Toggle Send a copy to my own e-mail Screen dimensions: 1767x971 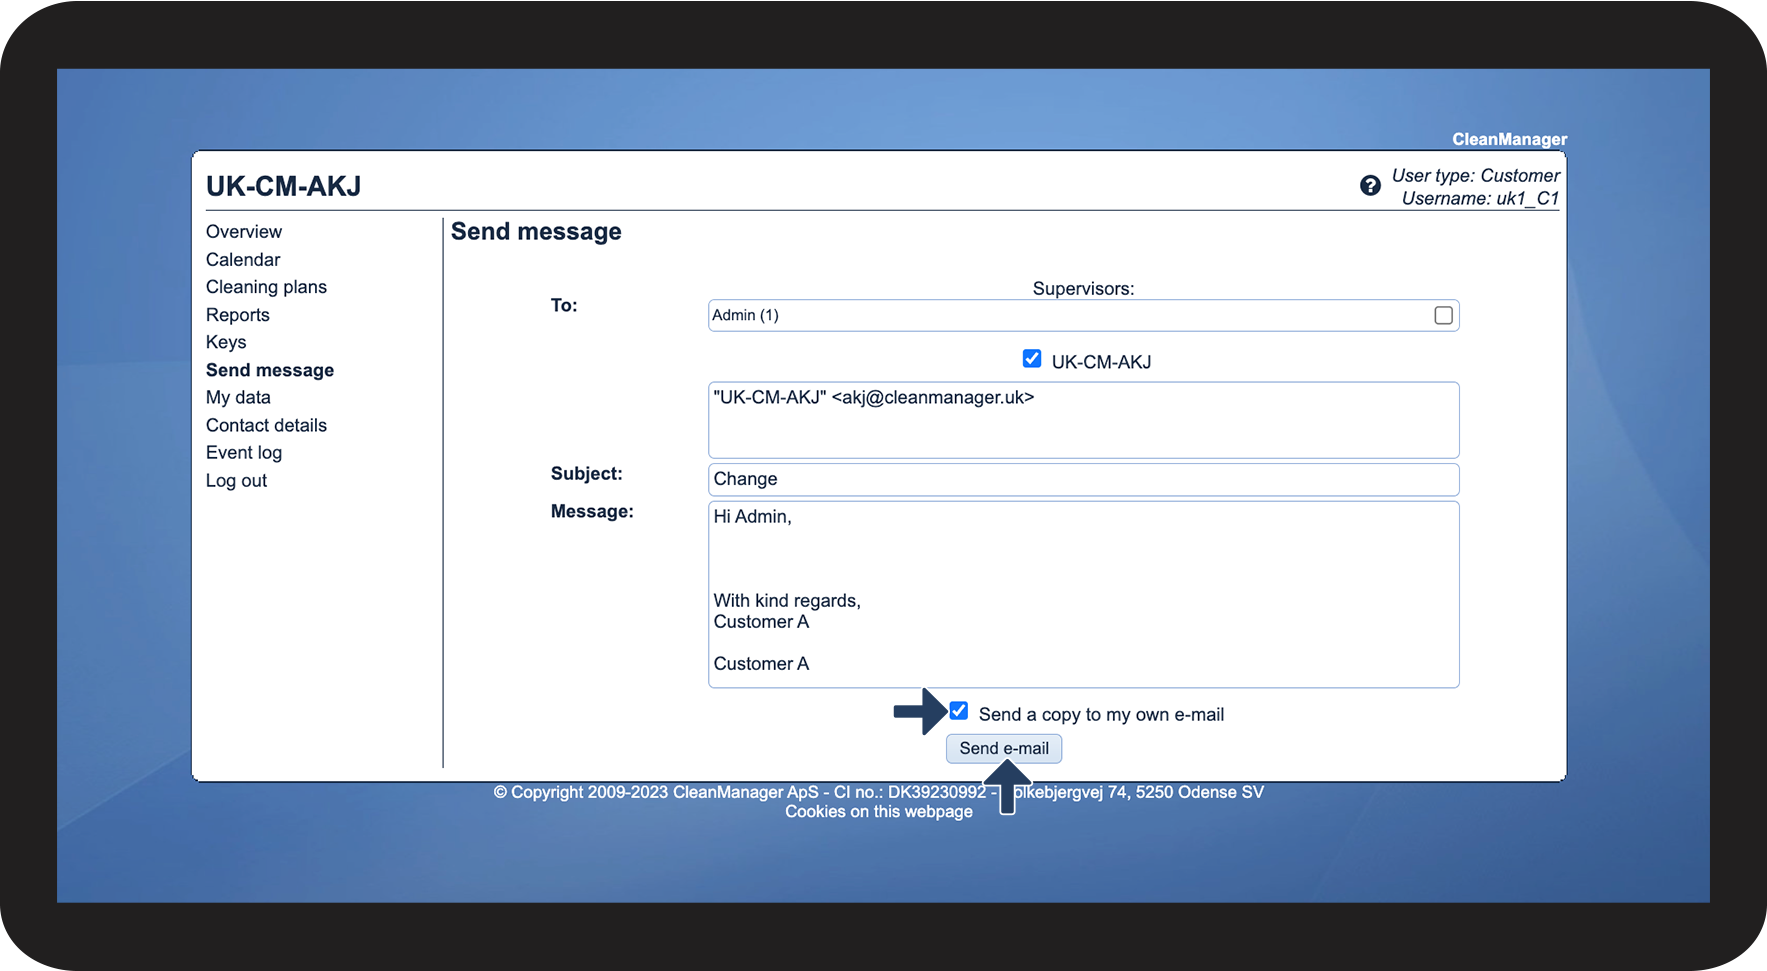click(x=959, y=711)
